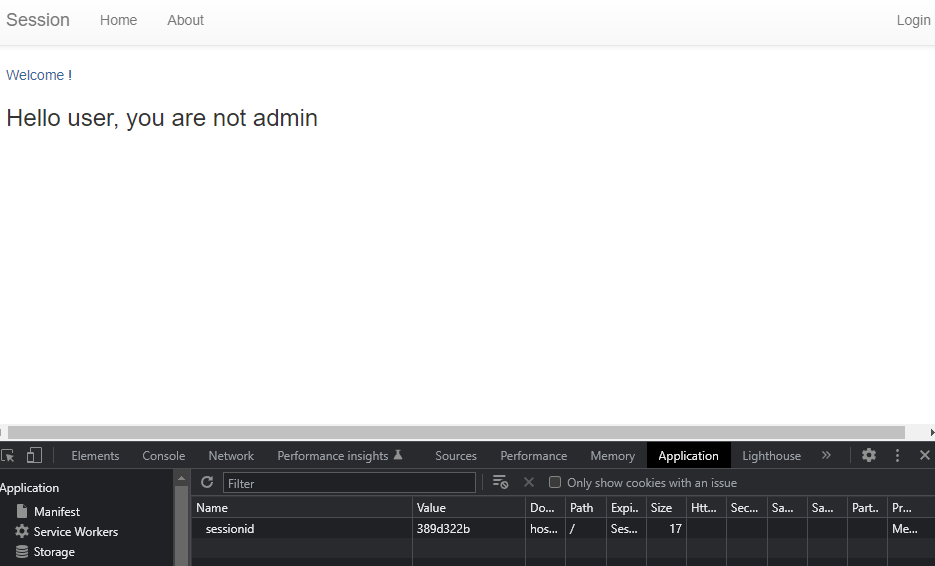The width and height of the screenshot is (935, 566).
Task: Toggle the device toolbar icon
Action: [34, 456]
